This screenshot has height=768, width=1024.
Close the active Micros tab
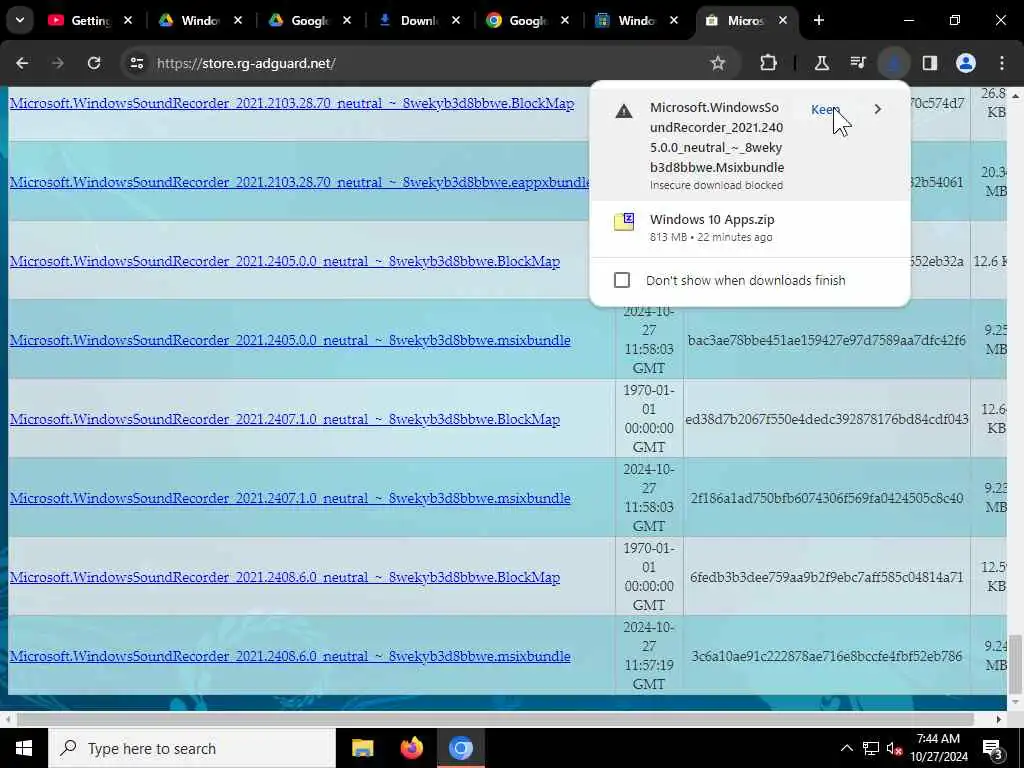click(783, 20)
